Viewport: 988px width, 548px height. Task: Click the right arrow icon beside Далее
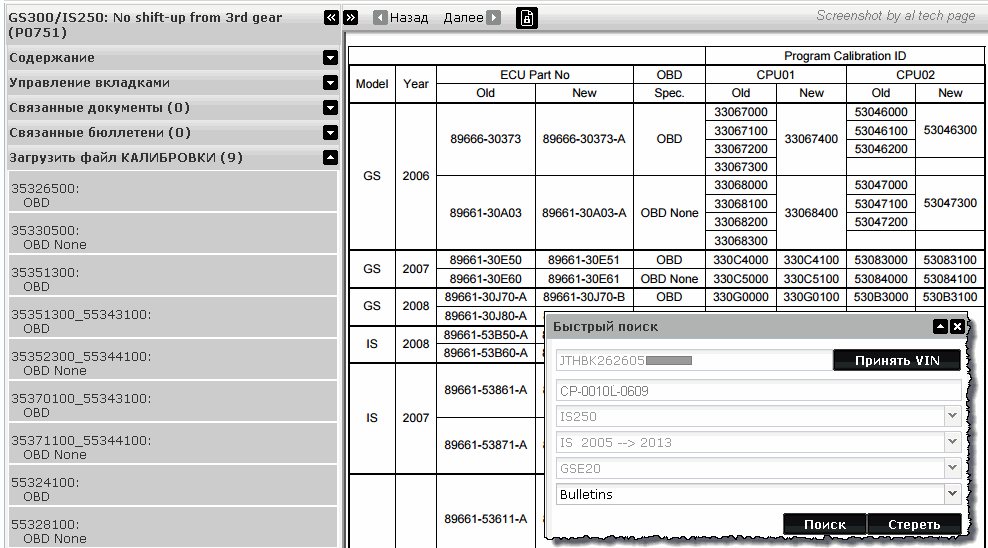click(x=493, y=18)
